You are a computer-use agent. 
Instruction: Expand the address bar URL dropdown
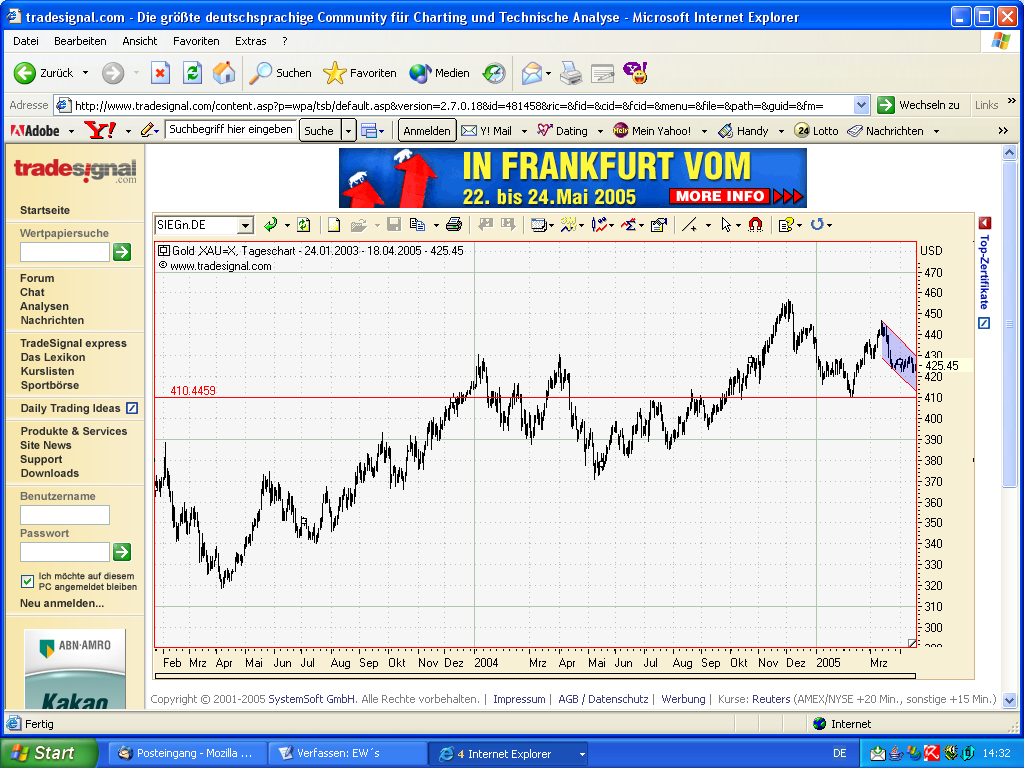click(x=862, y=105)
